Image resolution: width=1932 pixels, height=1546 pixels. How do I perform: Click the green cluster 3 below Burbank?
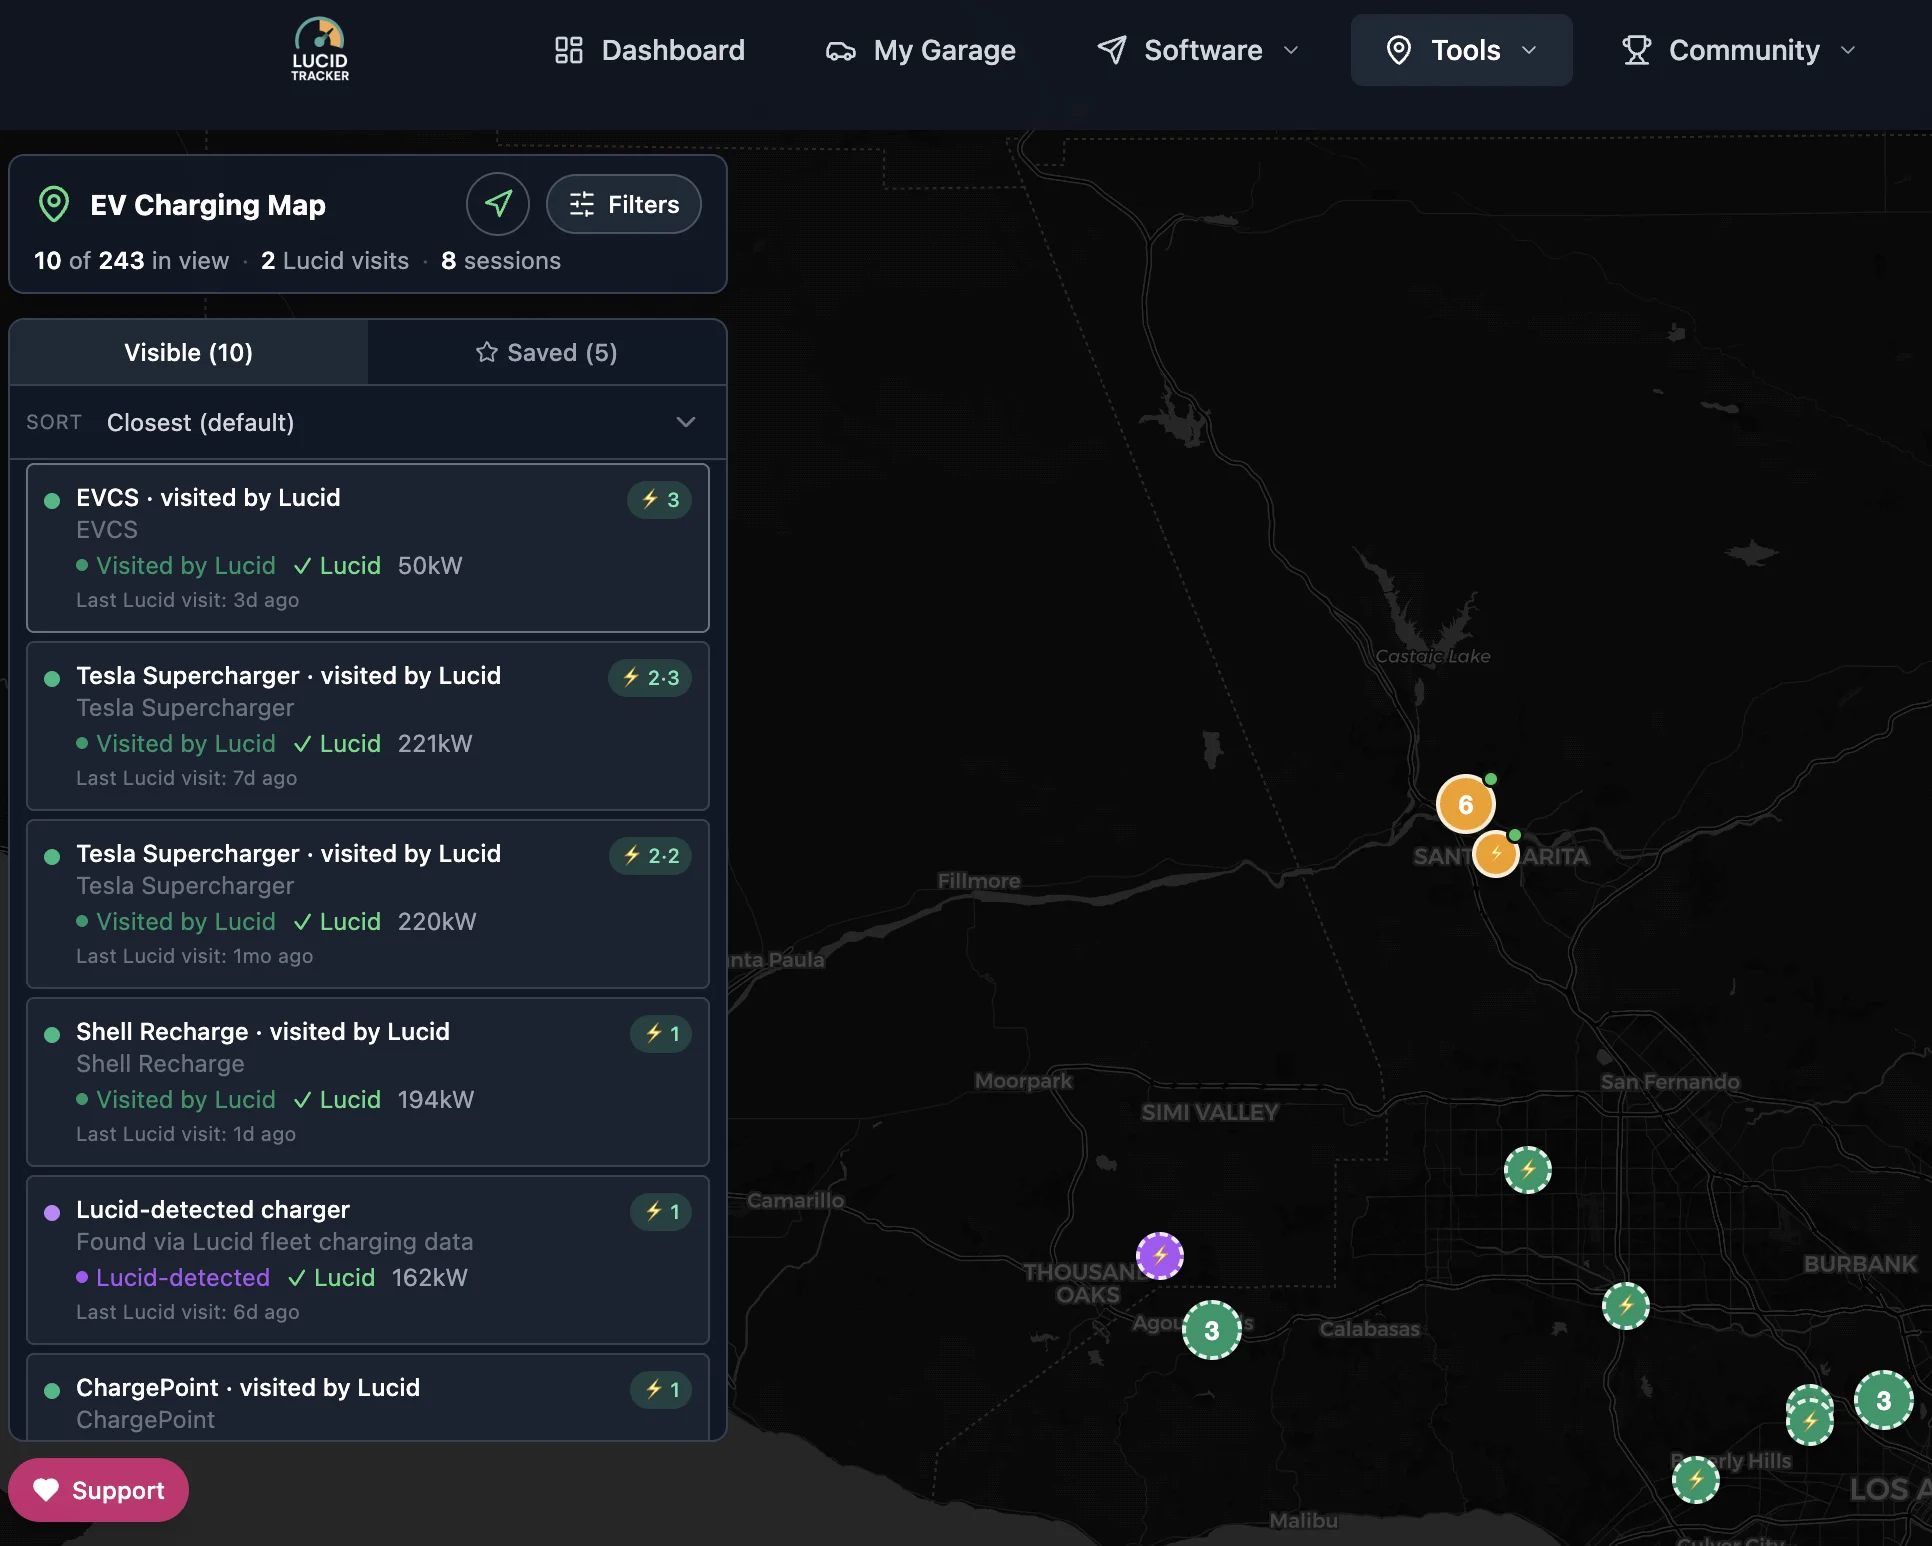1884,1400
